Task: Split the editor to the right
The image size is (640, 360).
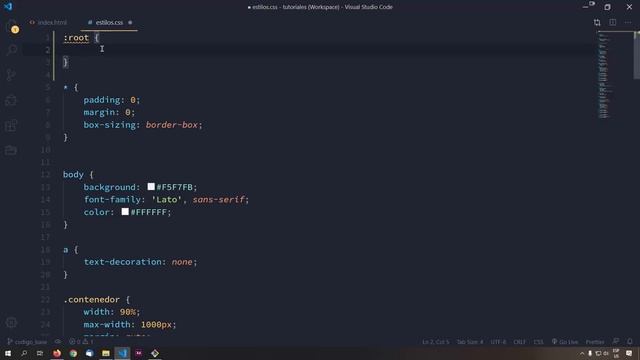Action: 613,22
